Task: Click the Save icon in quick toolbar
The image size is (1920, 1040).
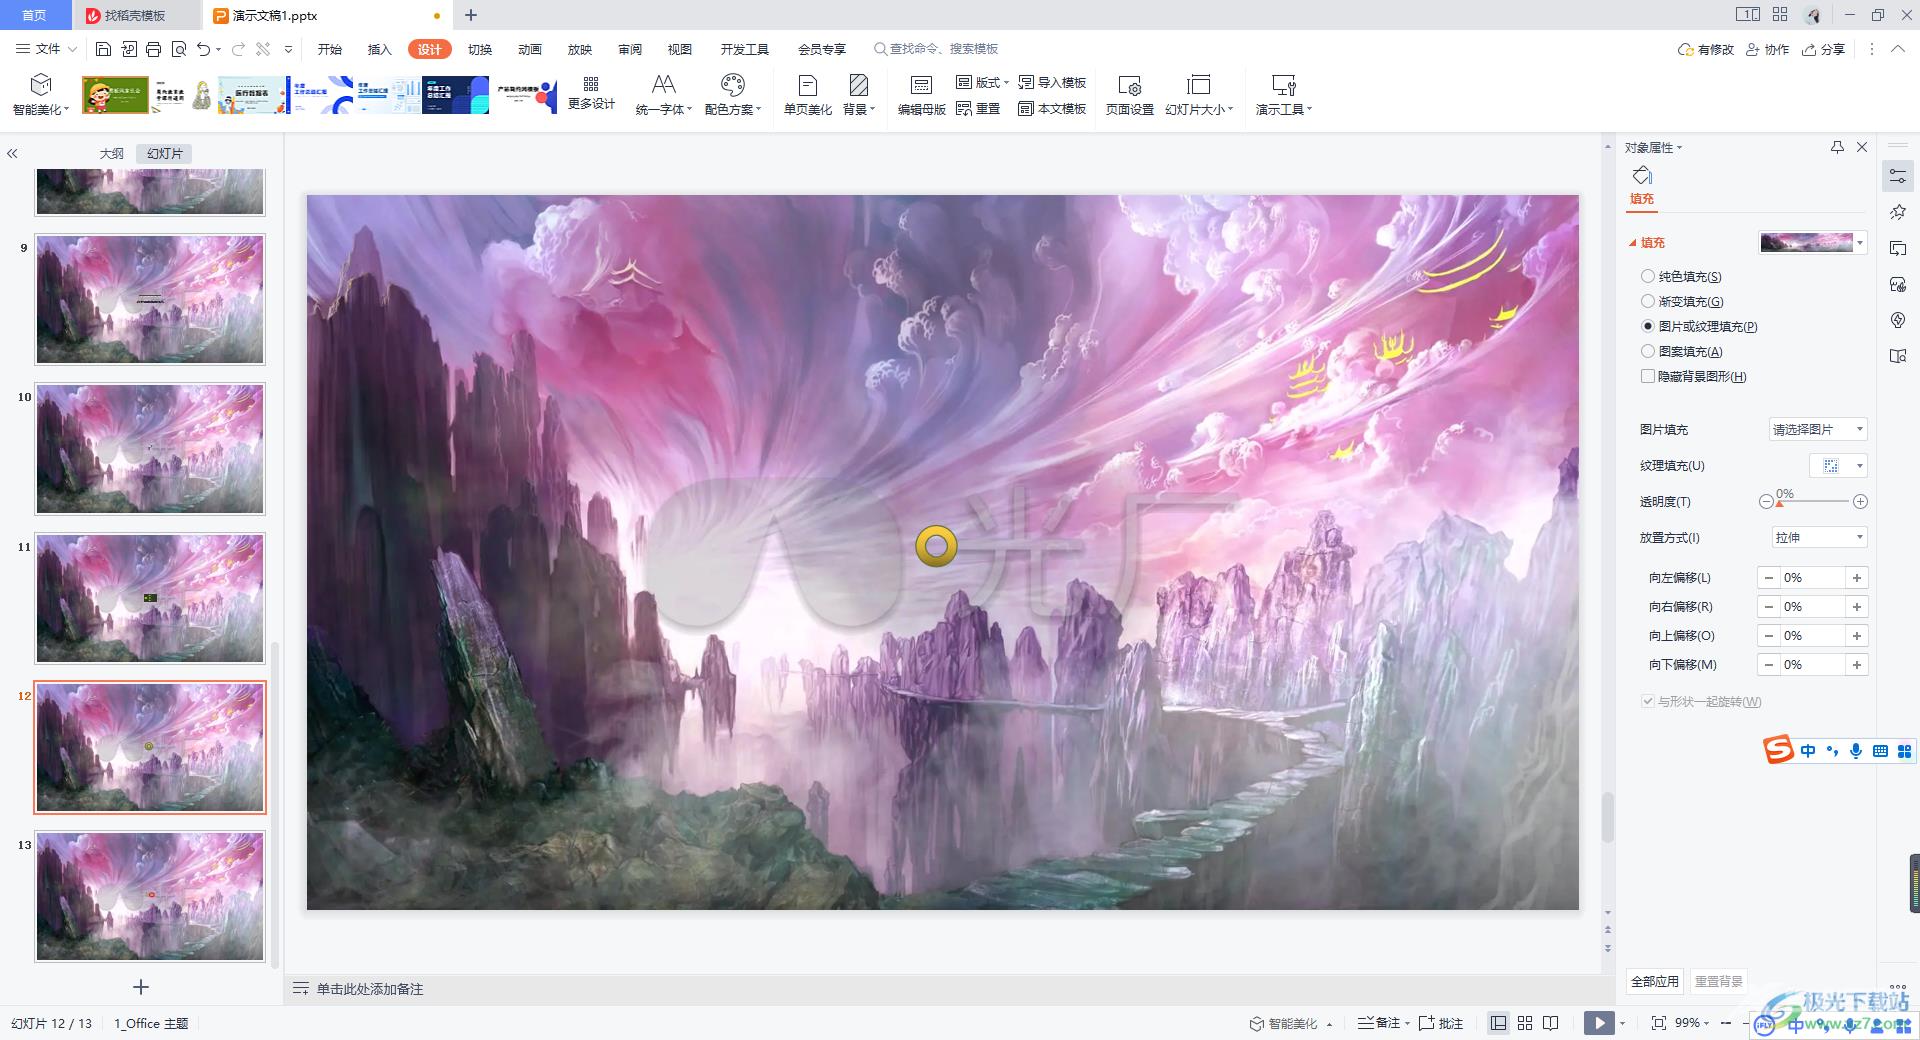Action: pyautogui.click(x=103, y=49)
